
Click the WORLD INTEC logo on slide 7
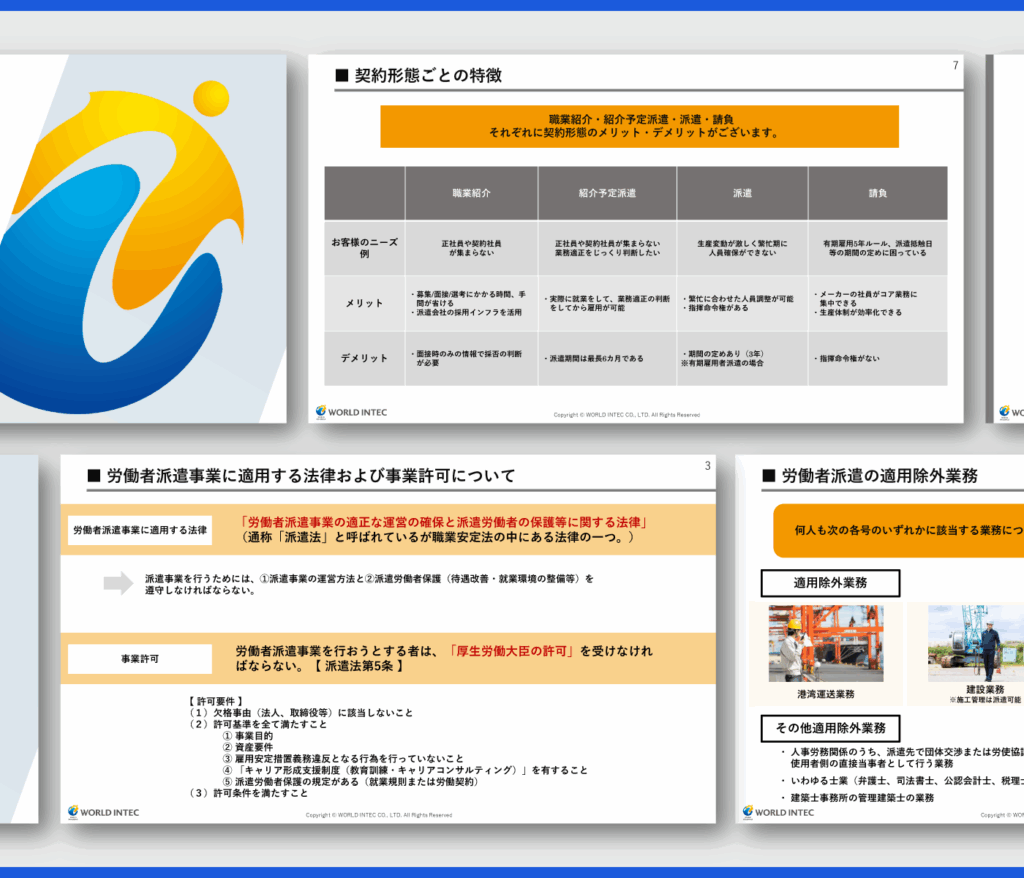(x=351, y=412)
